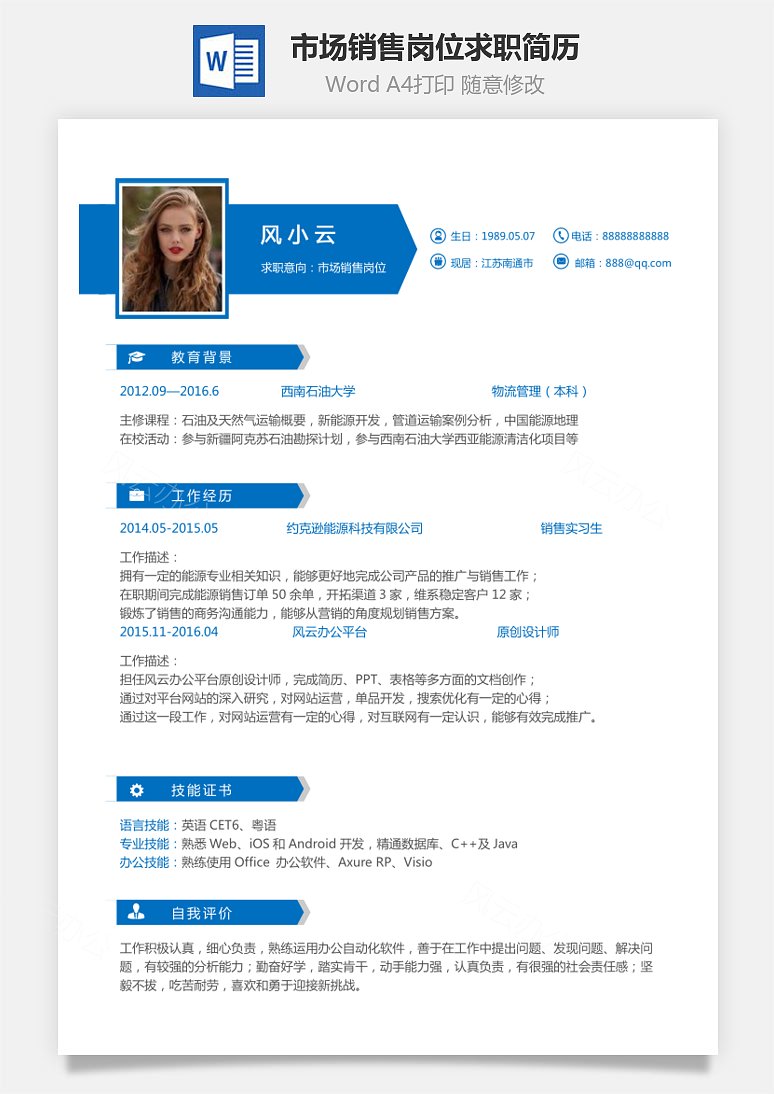Click the date range 2015.11-2016.04
774x1094 pixels.
point(169,631)
